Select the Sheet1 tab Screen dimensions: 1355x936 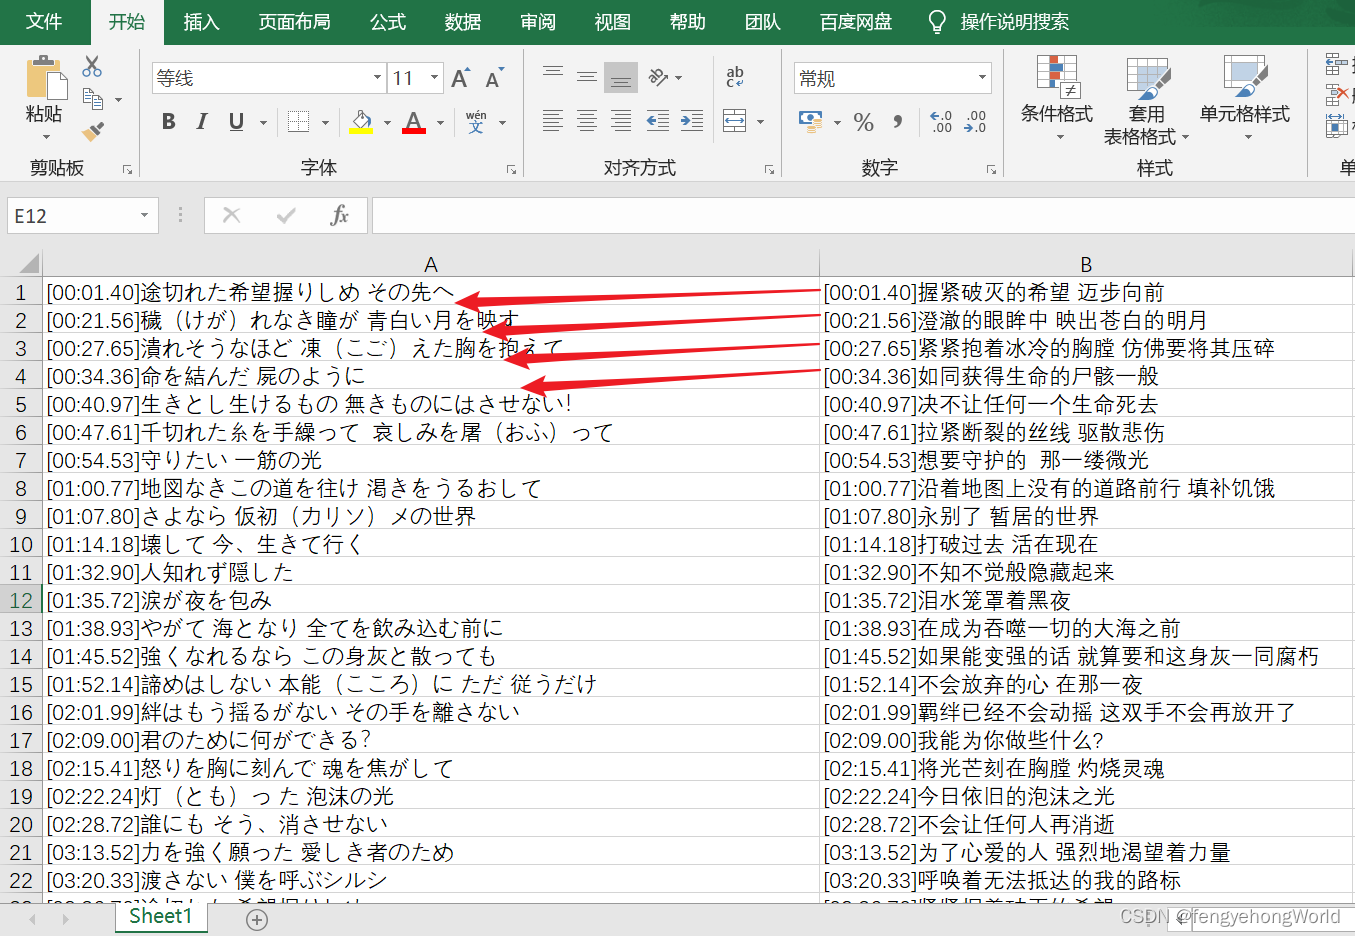160,916
